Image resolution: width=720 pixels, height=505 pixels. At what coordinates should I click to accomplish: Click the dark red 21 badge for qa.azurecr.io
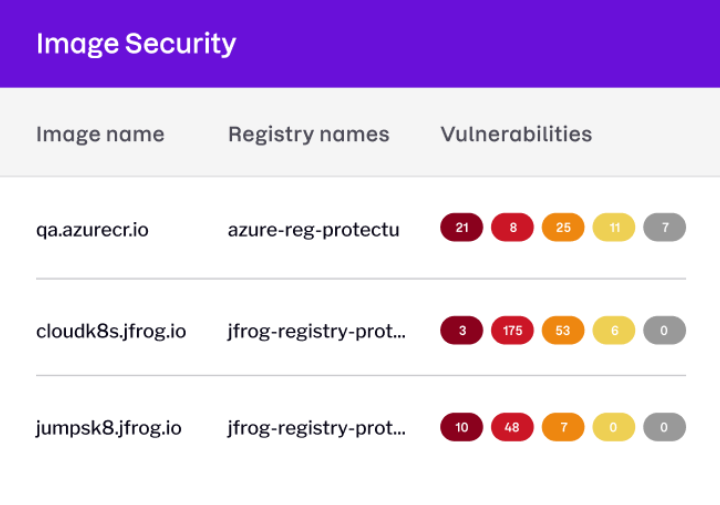[x=461, y=227]
